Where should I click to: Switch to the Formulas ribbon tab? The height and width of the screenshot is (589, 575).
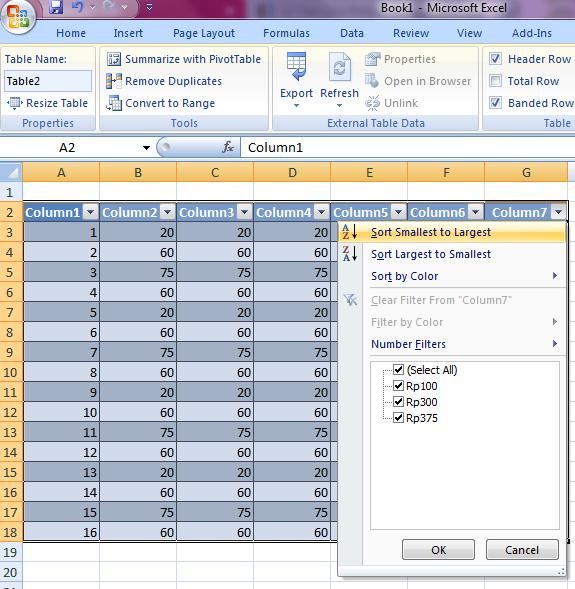(x=286, y=33)
